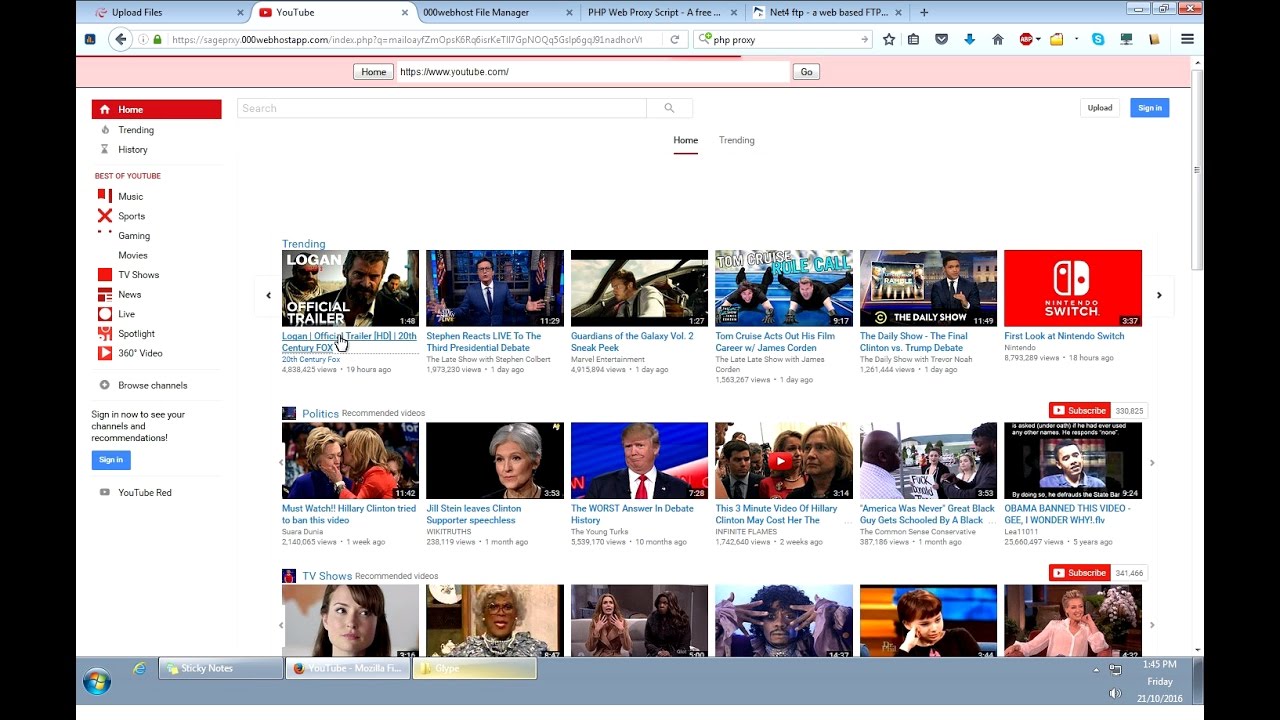This screenshot has width=1280, height=720.
Task: Click Internet Explorer taskbar icon
Action: coord(139,668)
